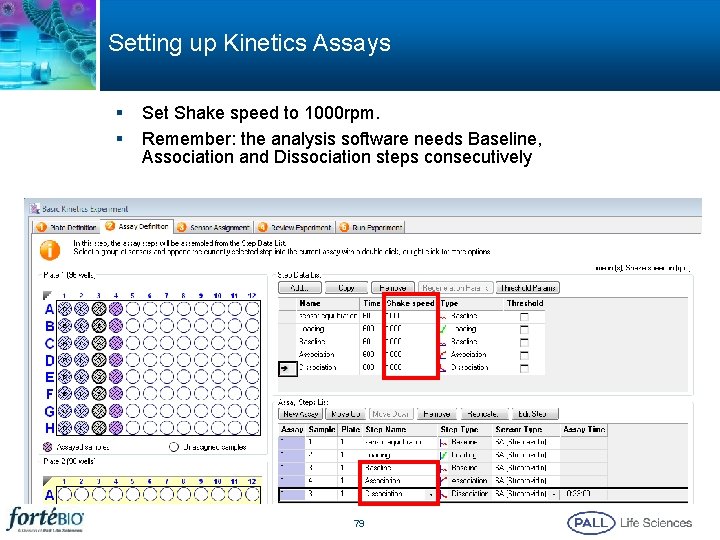Toggle Threshold checkbox for Dissociation step

pos(524,368)
